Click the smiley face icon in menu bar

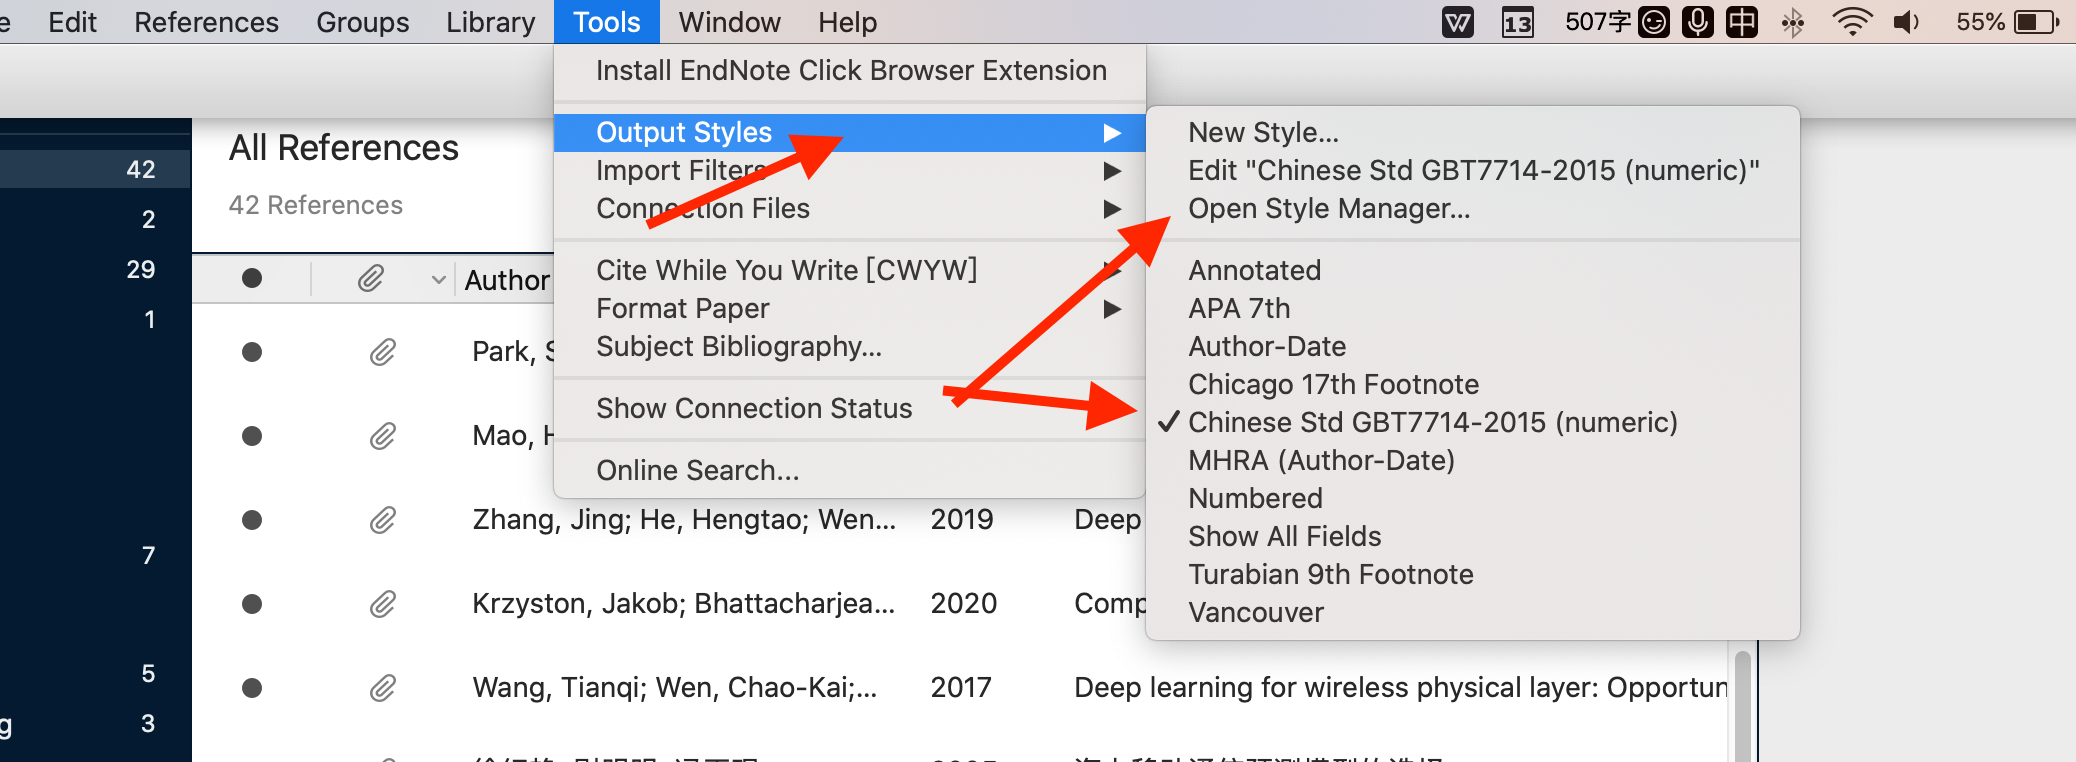click(1654, 22)
